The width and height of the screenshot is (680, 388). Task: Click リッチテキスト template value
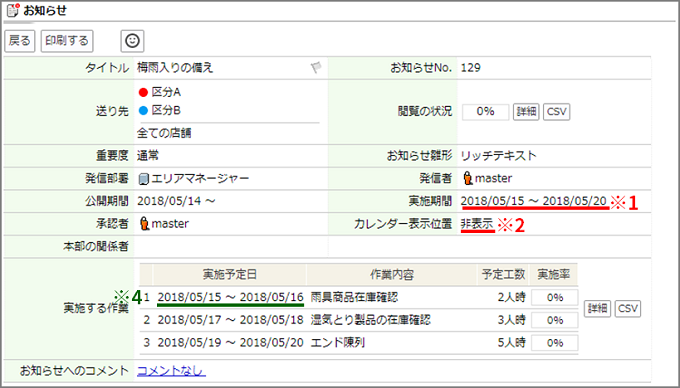(x=498, y=156)
